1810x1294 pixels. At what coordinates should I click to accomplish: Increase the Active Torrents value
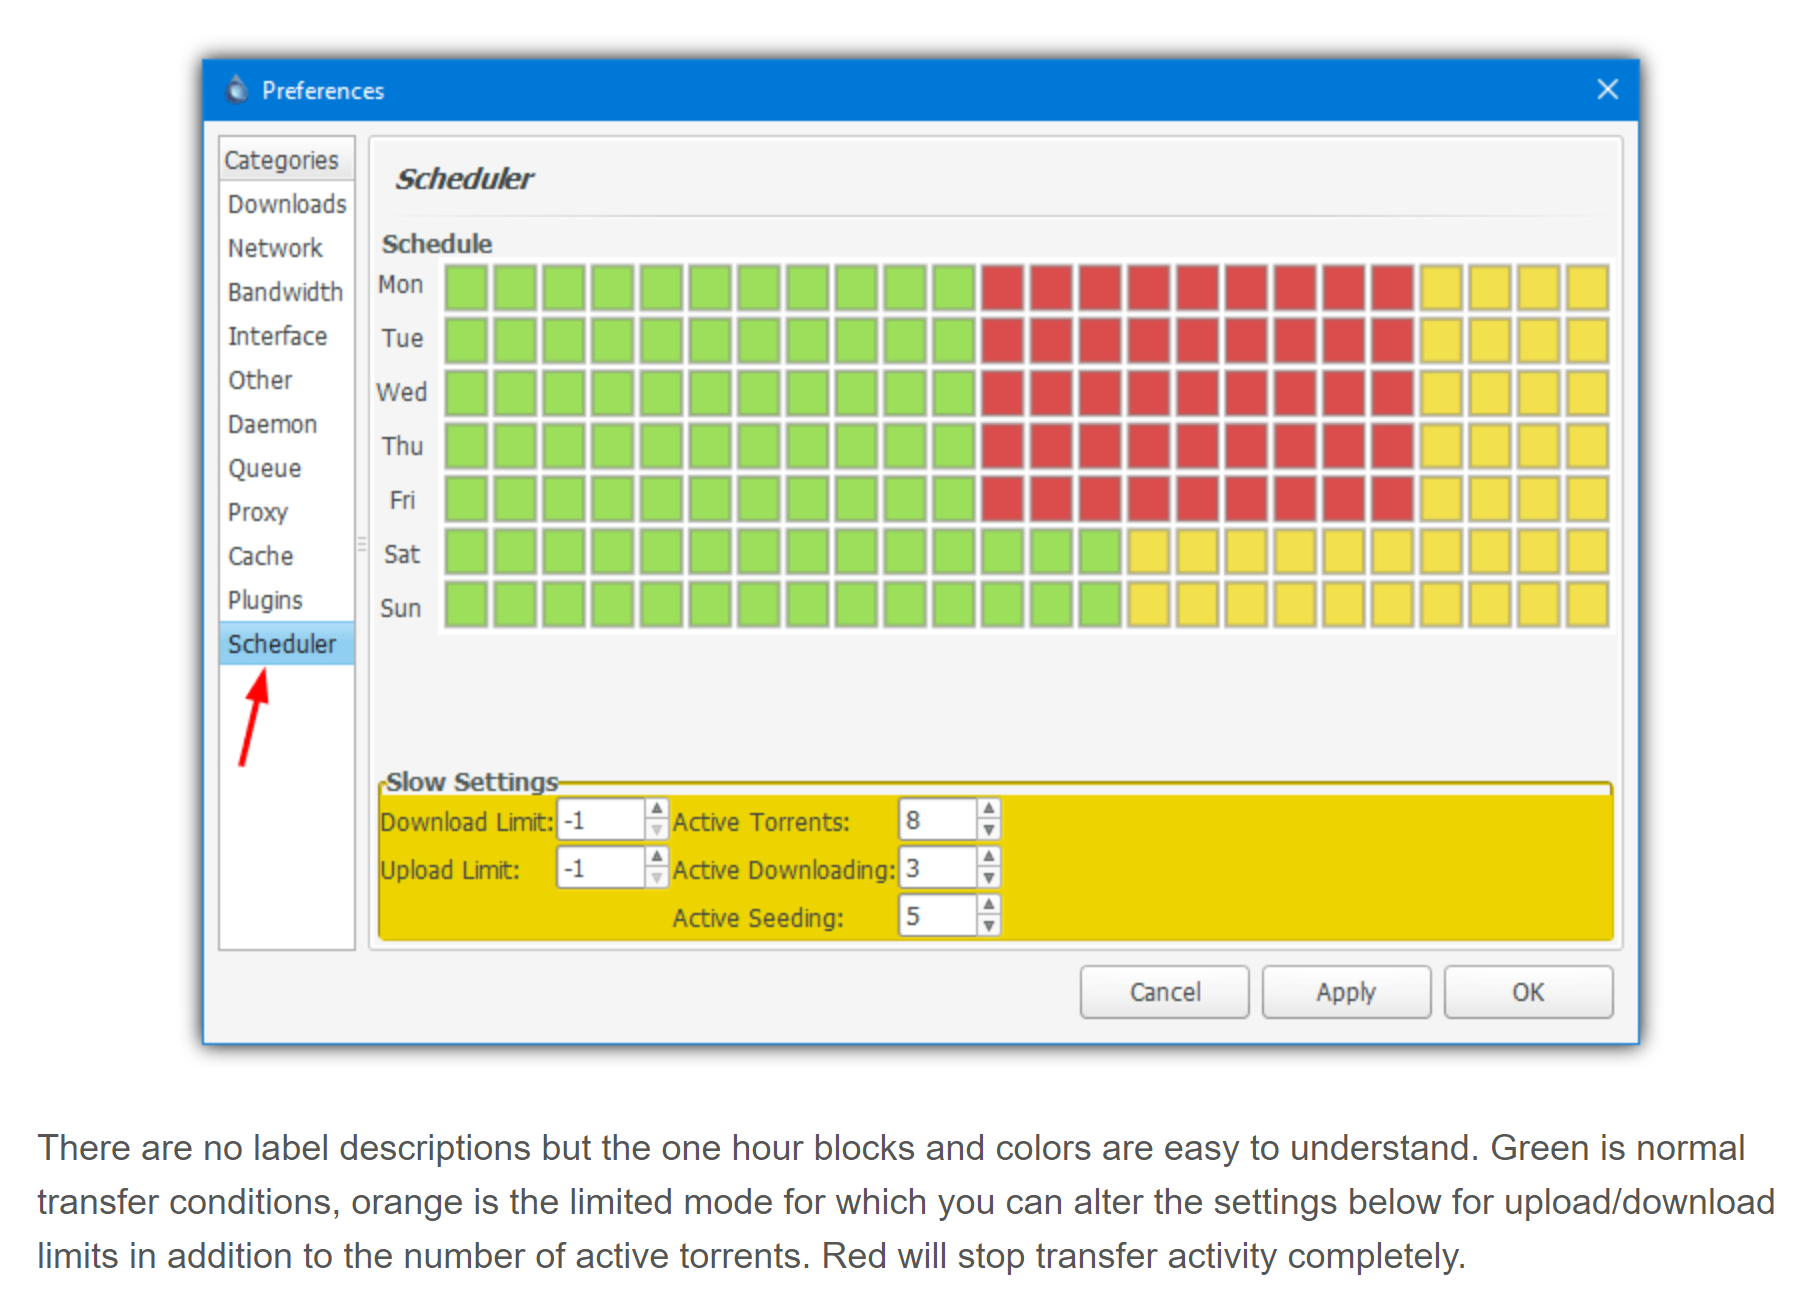(988, 806)
